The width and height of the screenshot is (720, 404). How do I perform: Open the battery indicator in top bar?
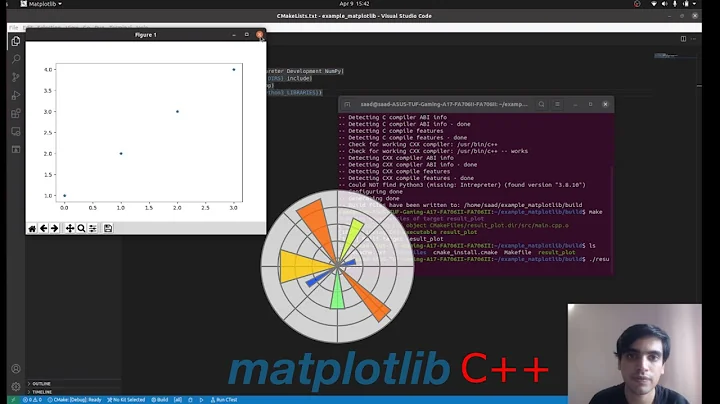click(686, 4)
